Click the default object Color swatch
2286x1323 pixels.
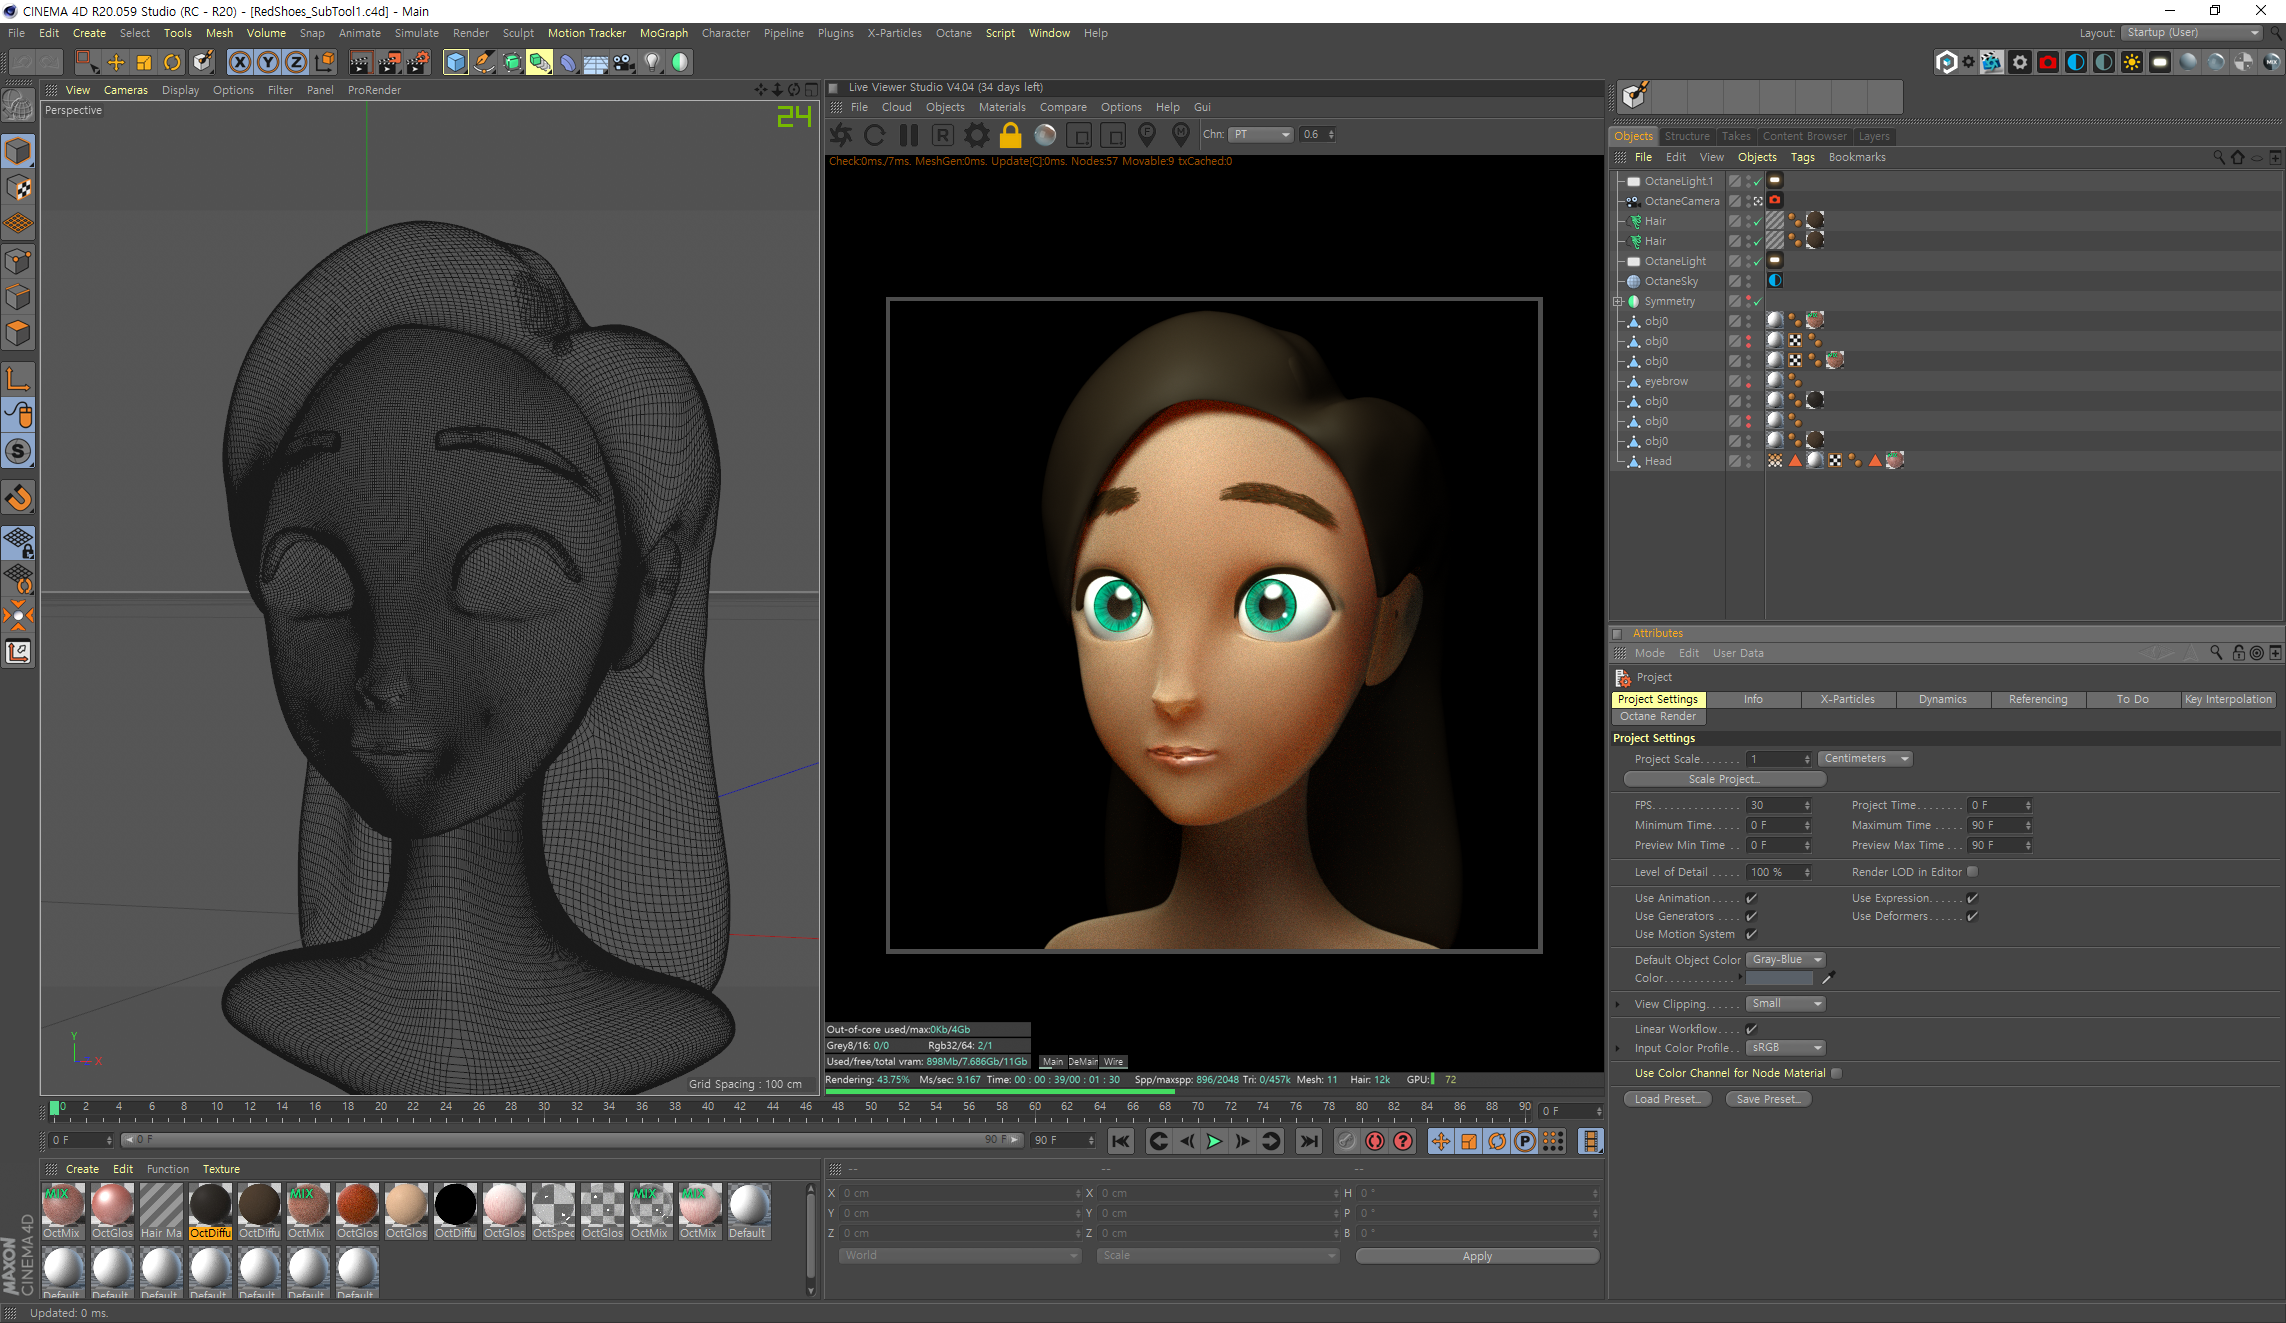(x=1779, y=979)
